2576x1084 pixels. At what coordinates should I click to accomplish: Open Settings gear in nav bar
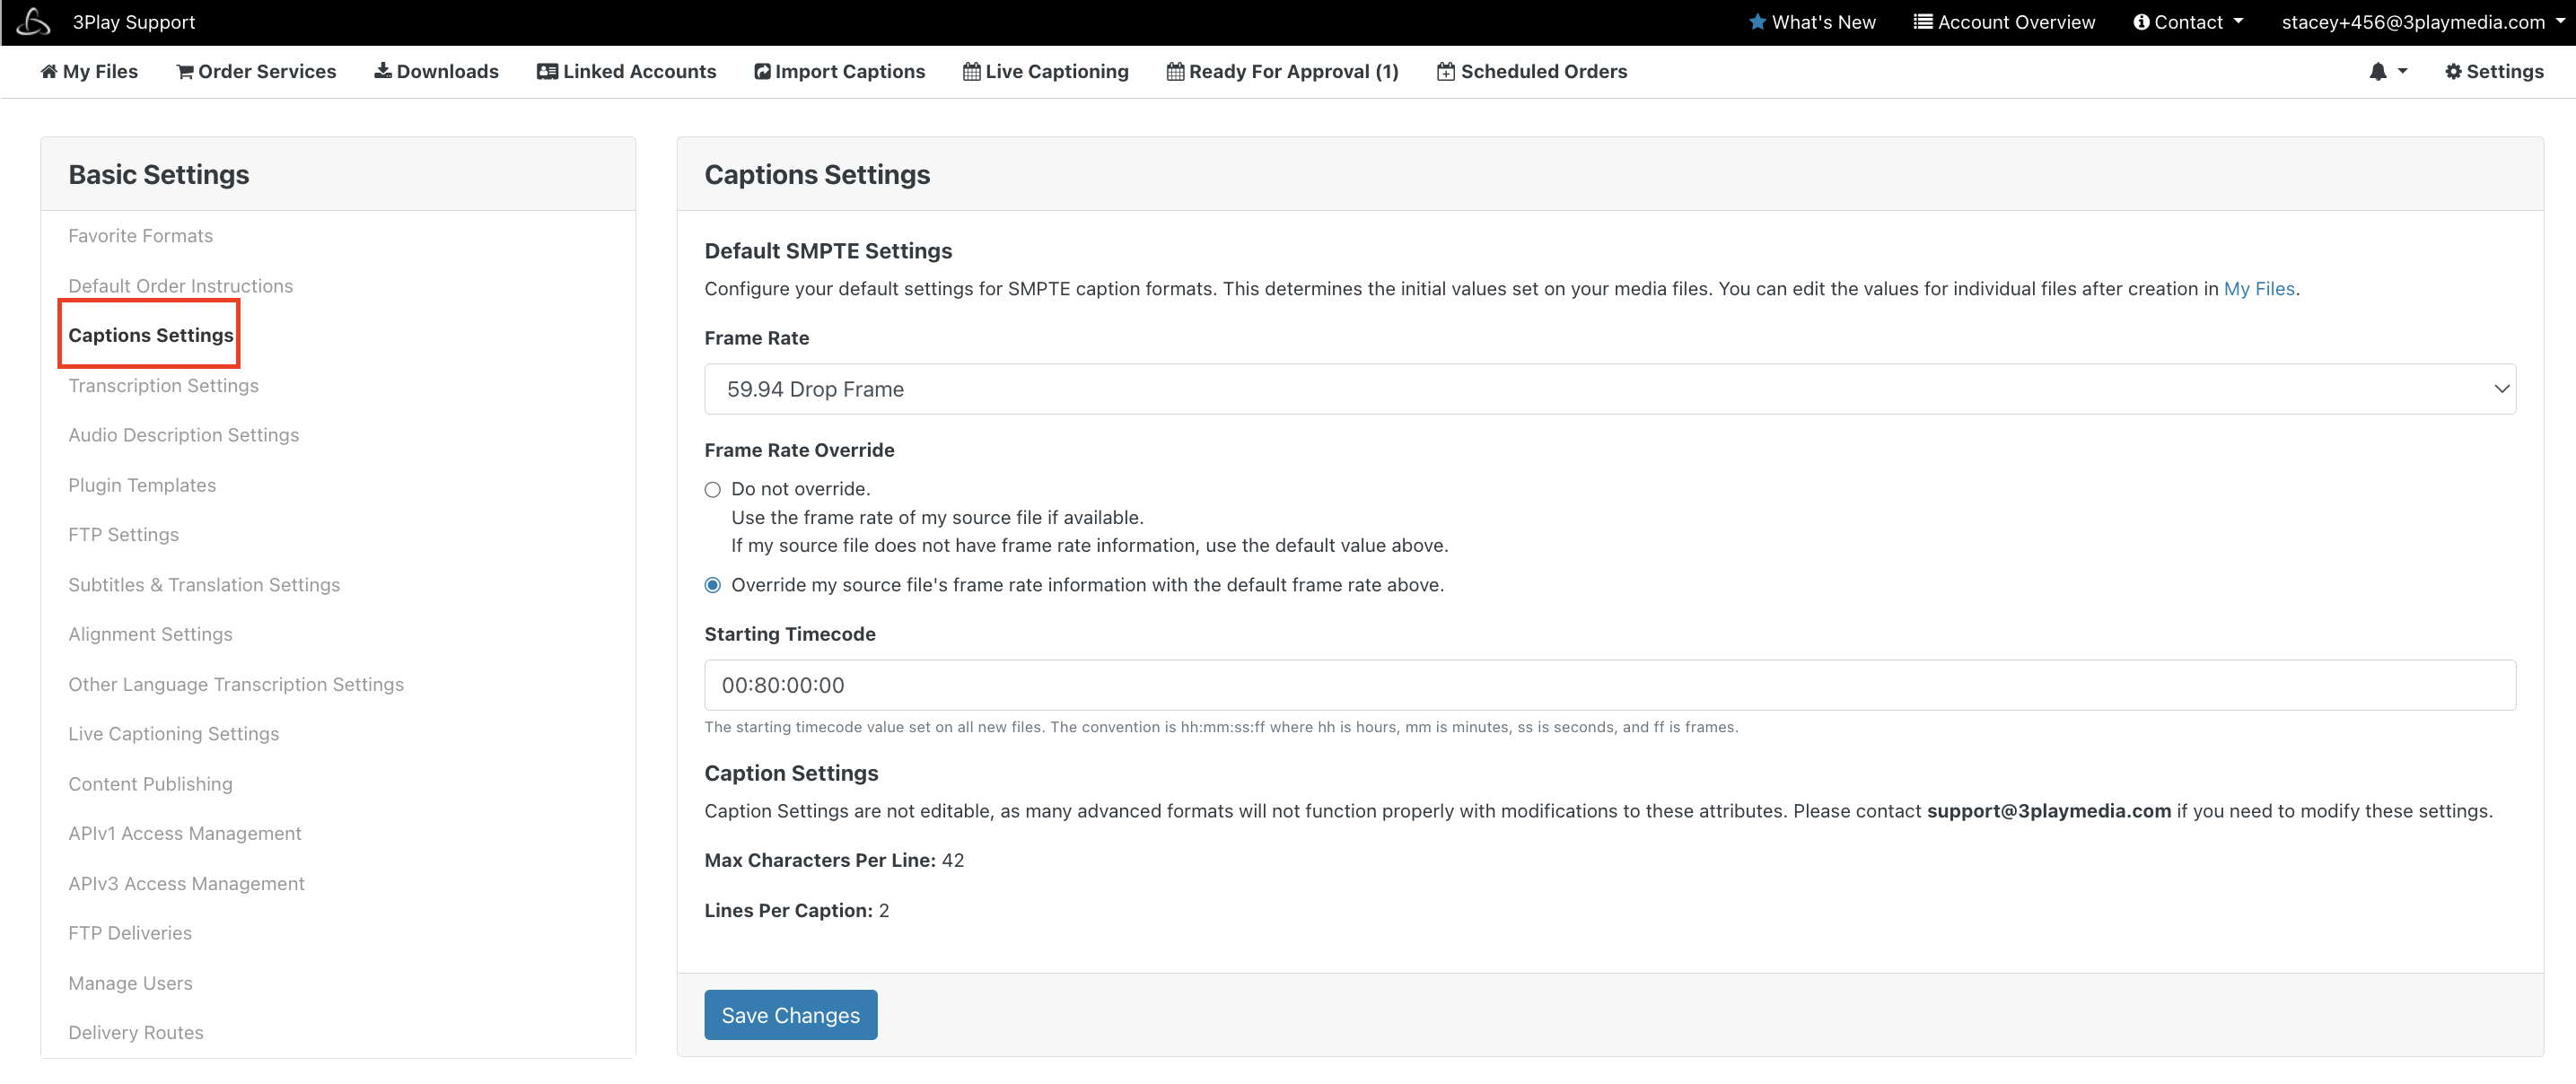pyautogui.click(x=2494, y=71)
